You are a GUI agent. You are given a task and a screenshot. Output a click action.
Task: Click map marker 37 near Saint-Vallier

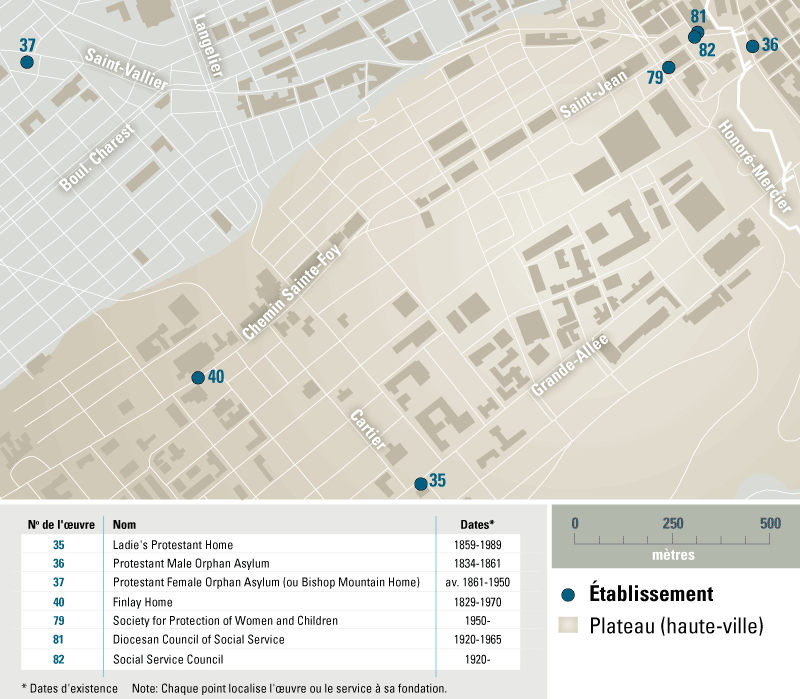coord(27,62)
